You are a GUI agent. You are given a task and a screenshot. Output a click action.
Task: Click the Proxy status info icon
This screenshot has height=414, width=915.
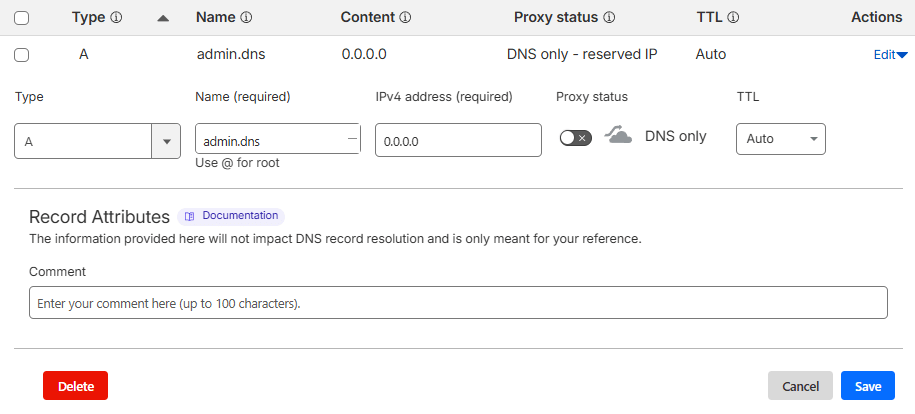pyautogui.click(x=609, y=18)
